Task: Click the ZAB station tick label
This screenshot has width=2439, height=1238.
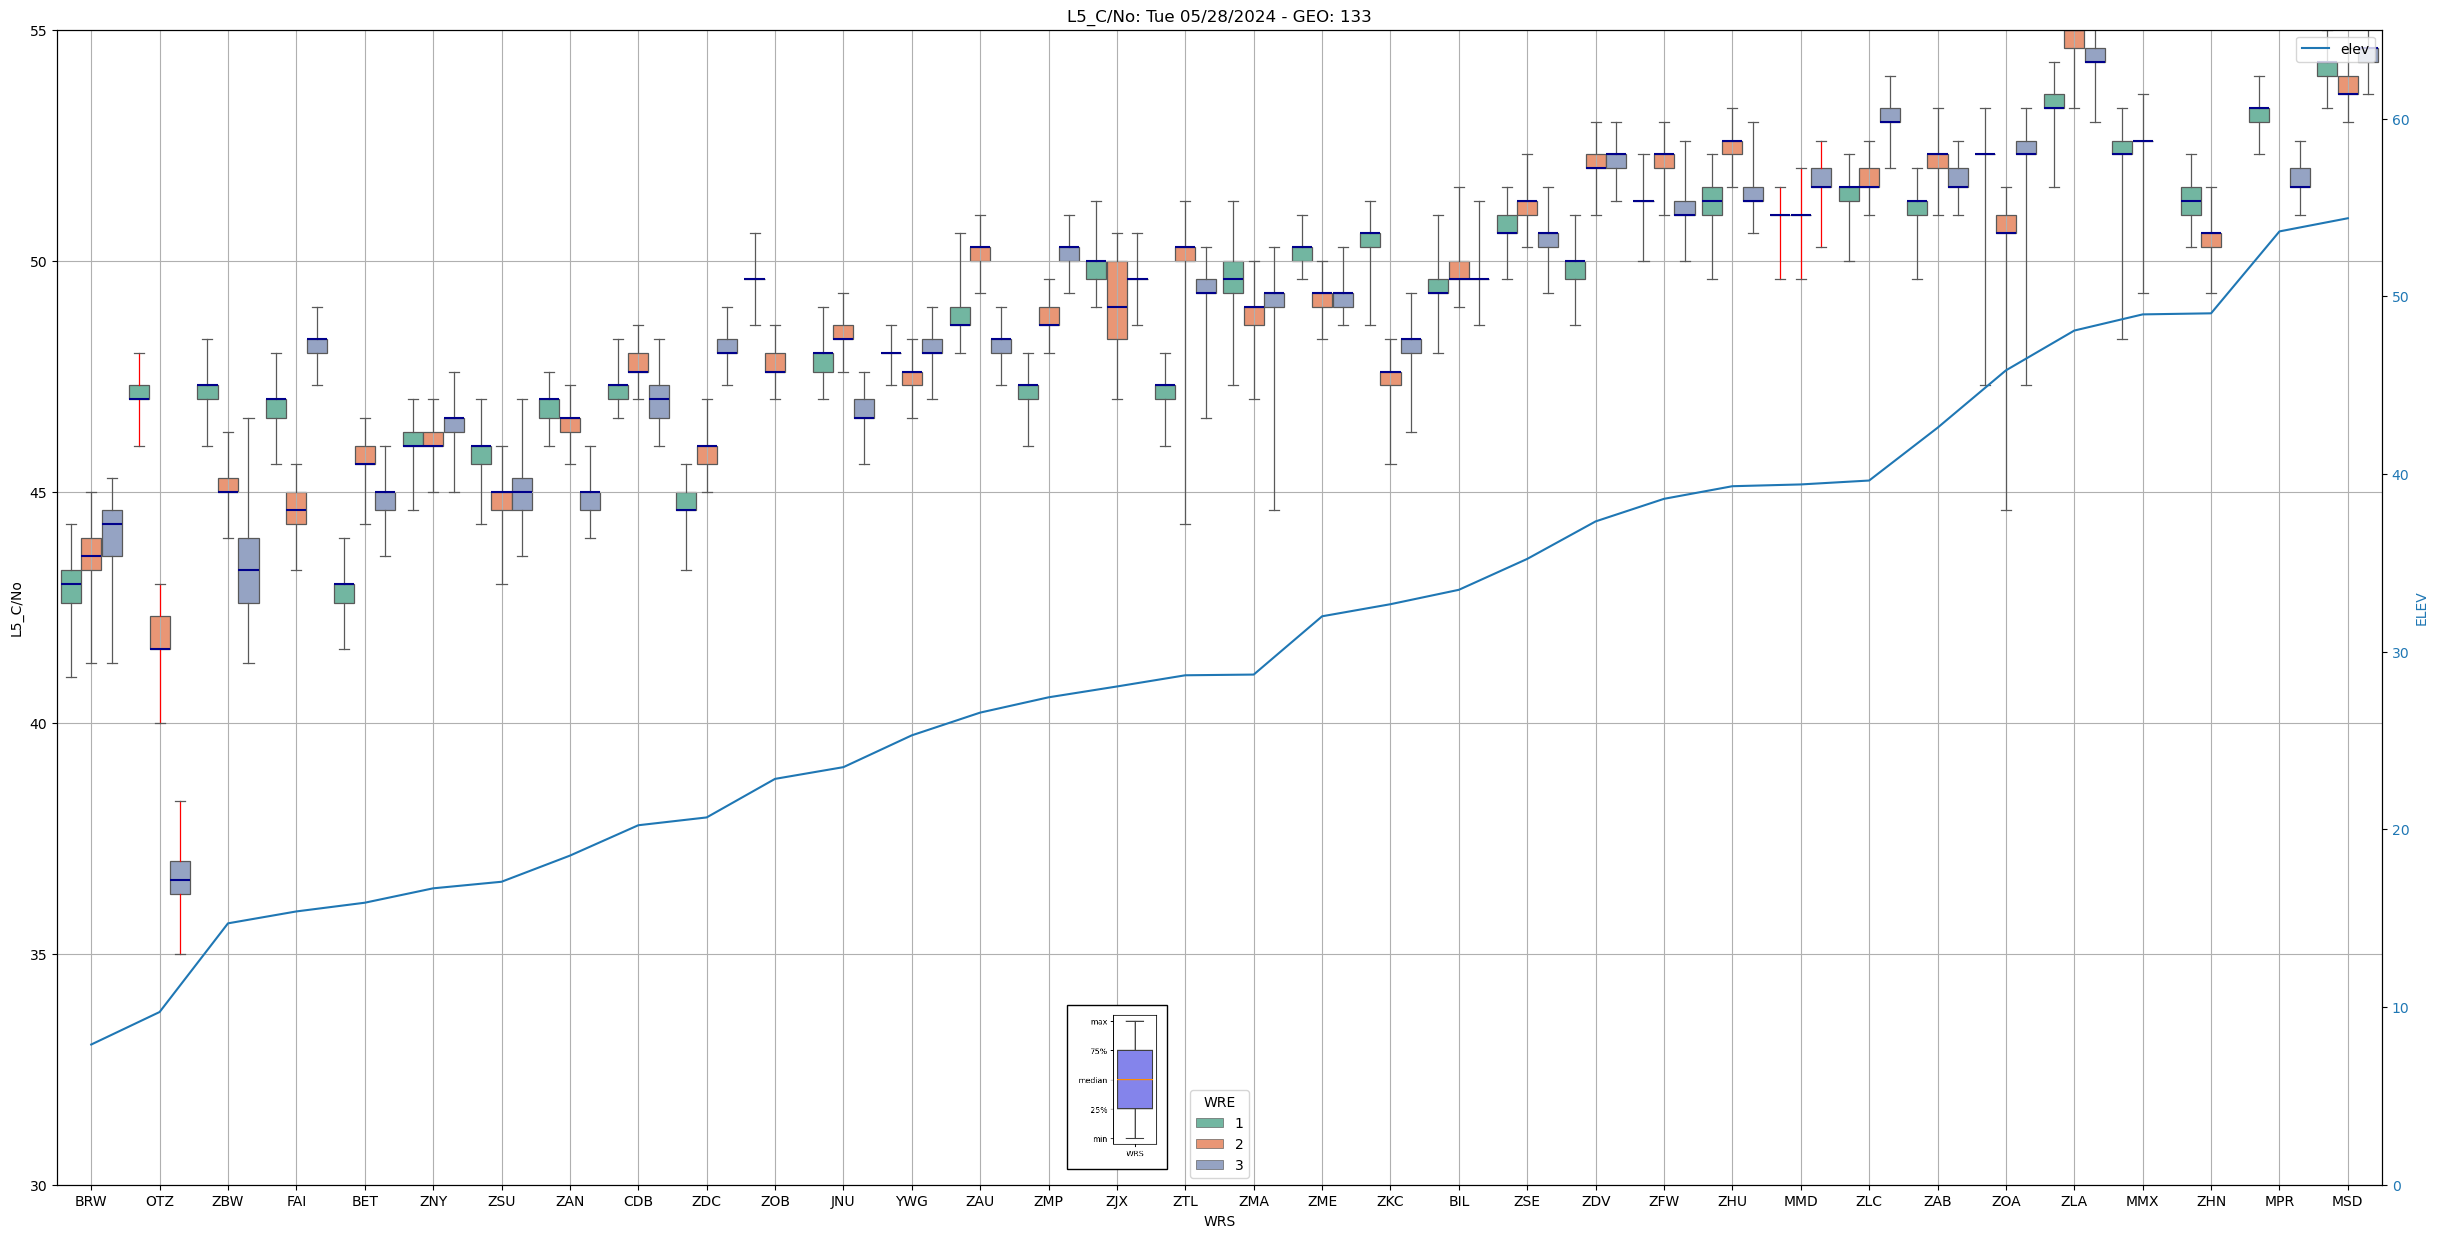Action: click(x=1938, y=1201)
